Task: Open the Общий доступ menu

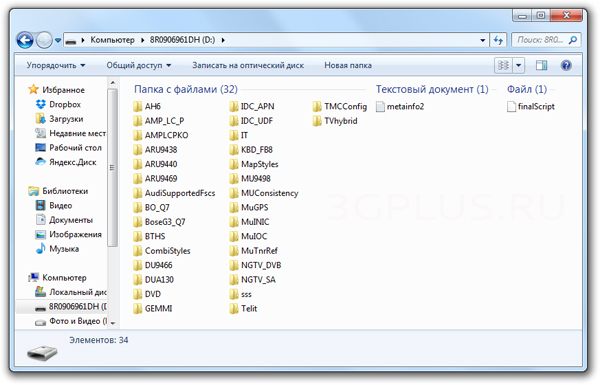Action: (x=139, y=65)
